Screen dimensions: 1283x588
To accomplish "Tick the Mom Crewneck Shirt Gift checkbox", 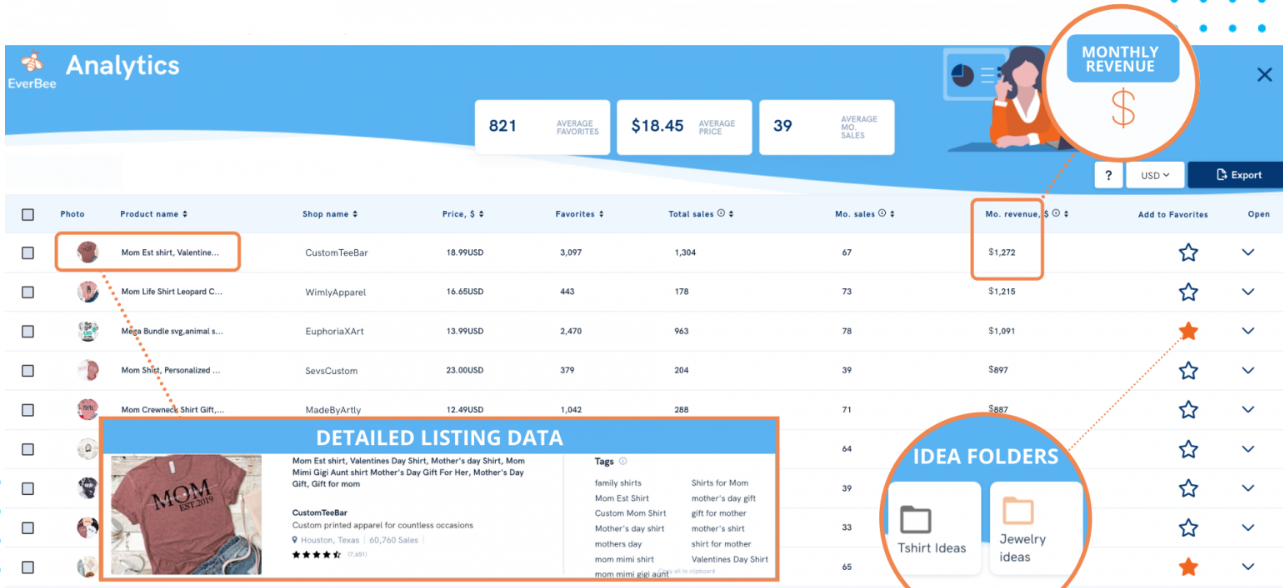I will 28,410.
